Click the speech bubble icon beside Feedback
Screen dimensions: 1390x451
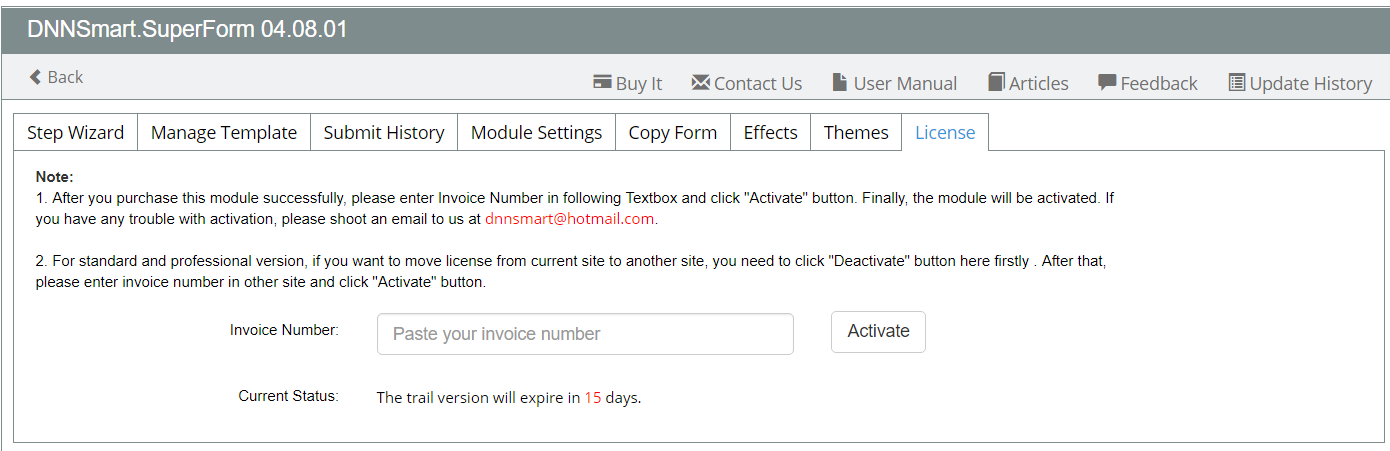(x=1107, y=82)
